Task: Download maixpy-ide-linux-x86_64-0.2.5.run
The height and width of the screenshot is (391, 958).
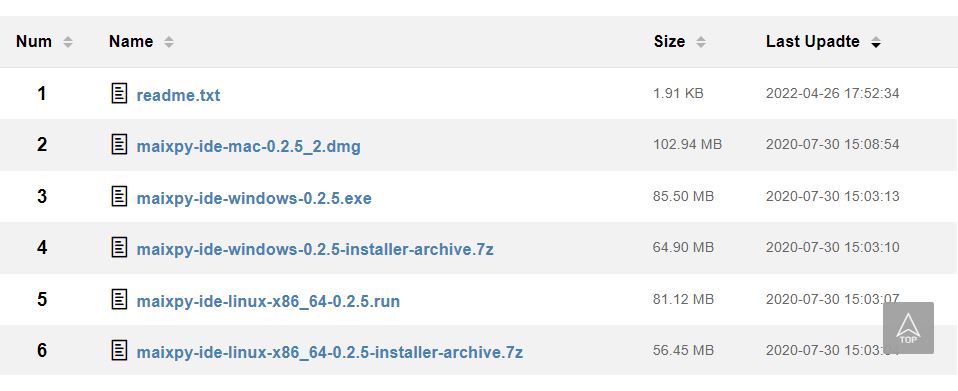Action: pos(268,302)
